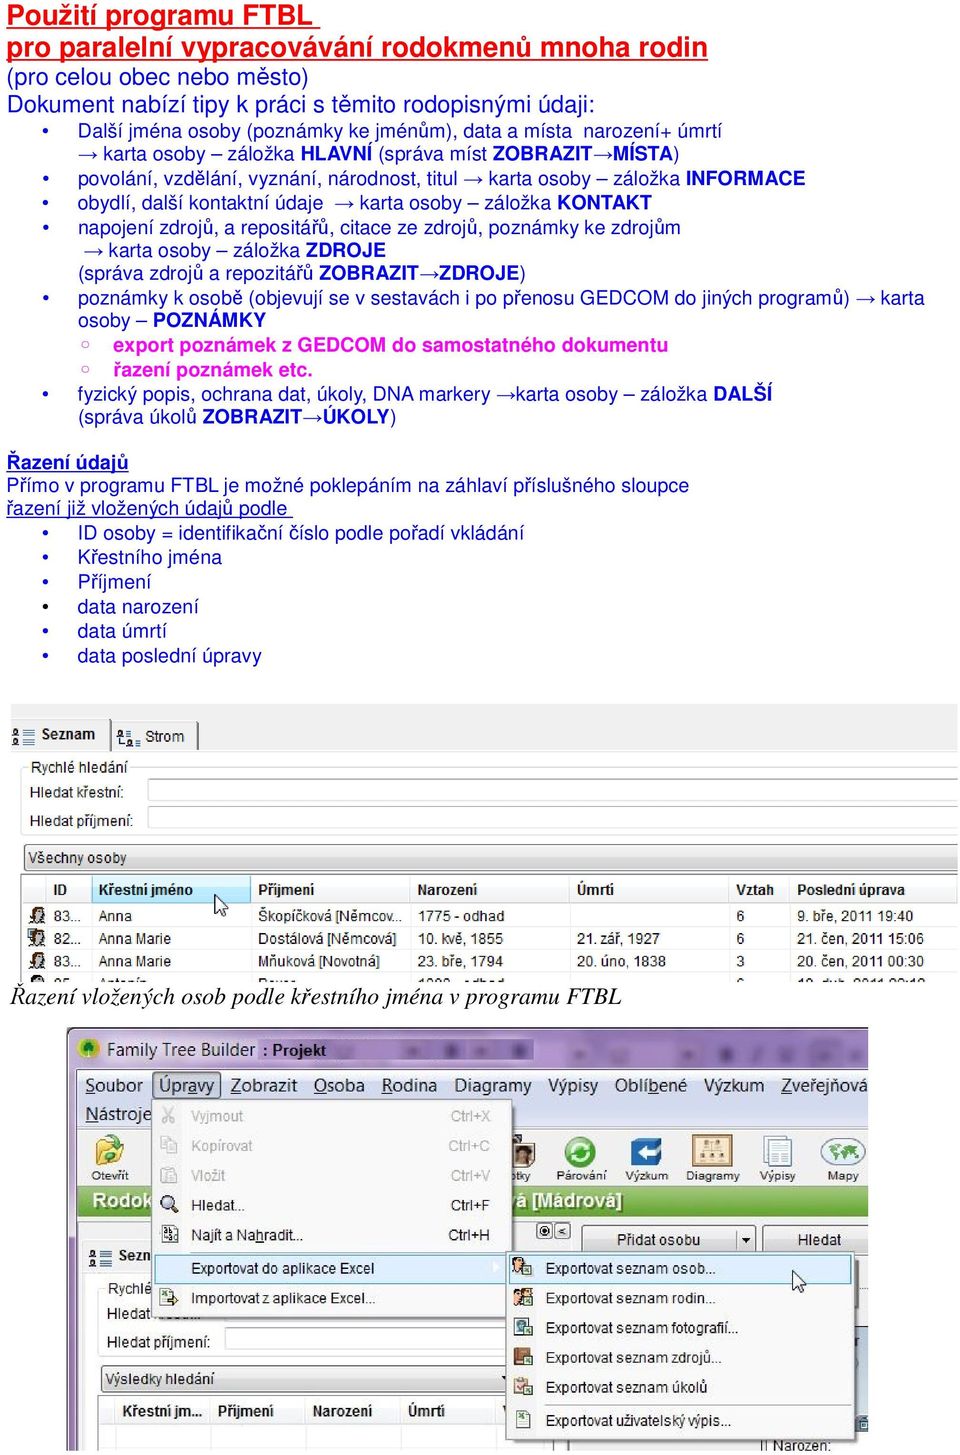
Task: Sort by Křestní jméno column header
Action: pyautogui.click(x=171, y=890)
